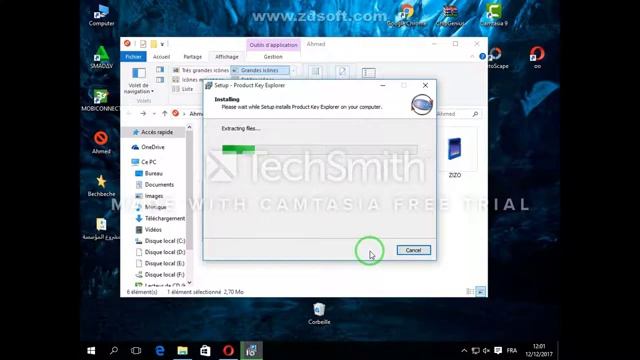Open File Explorer taskbar icon
Screen dimensions: 640x360
182,351
